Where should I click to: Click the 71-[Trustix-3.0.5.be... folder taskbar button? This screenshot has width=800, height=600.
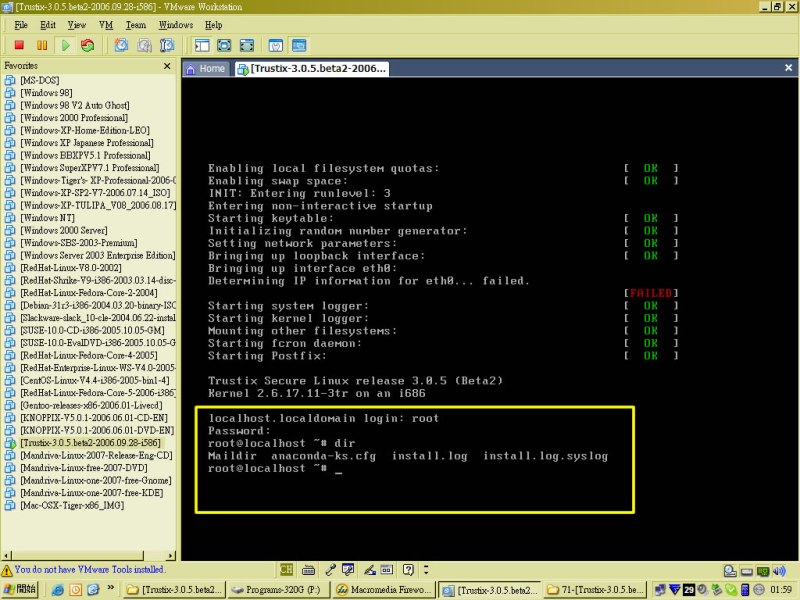[x=595, y=590]
